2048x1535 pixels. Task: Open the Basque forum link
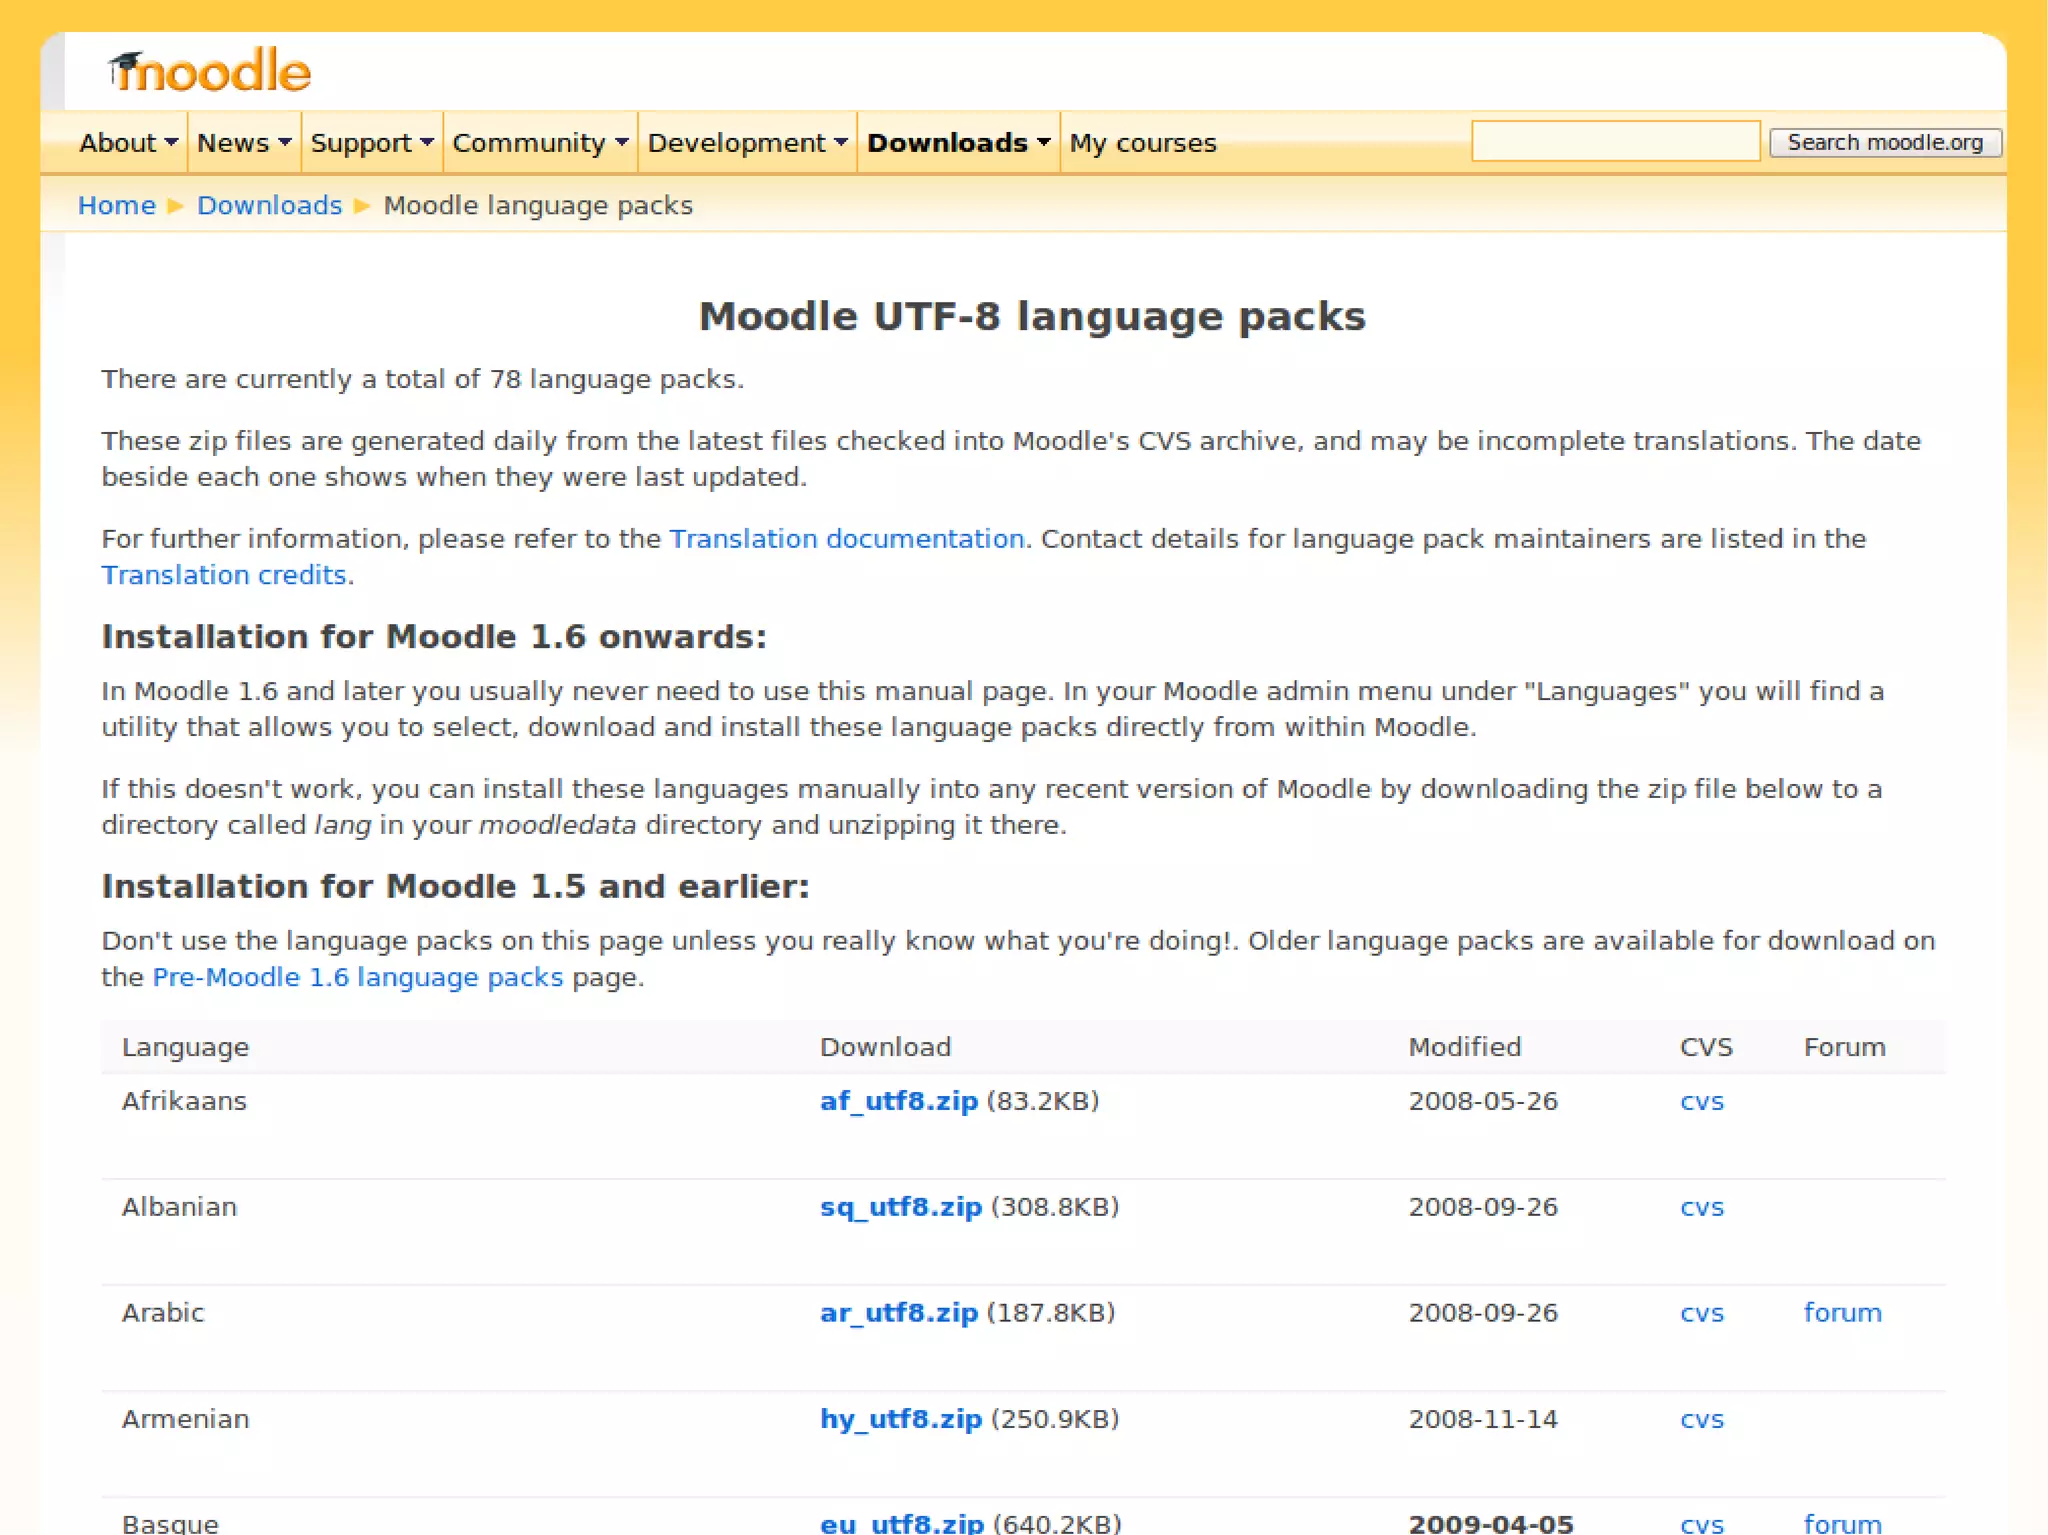coord(1843,1523)
